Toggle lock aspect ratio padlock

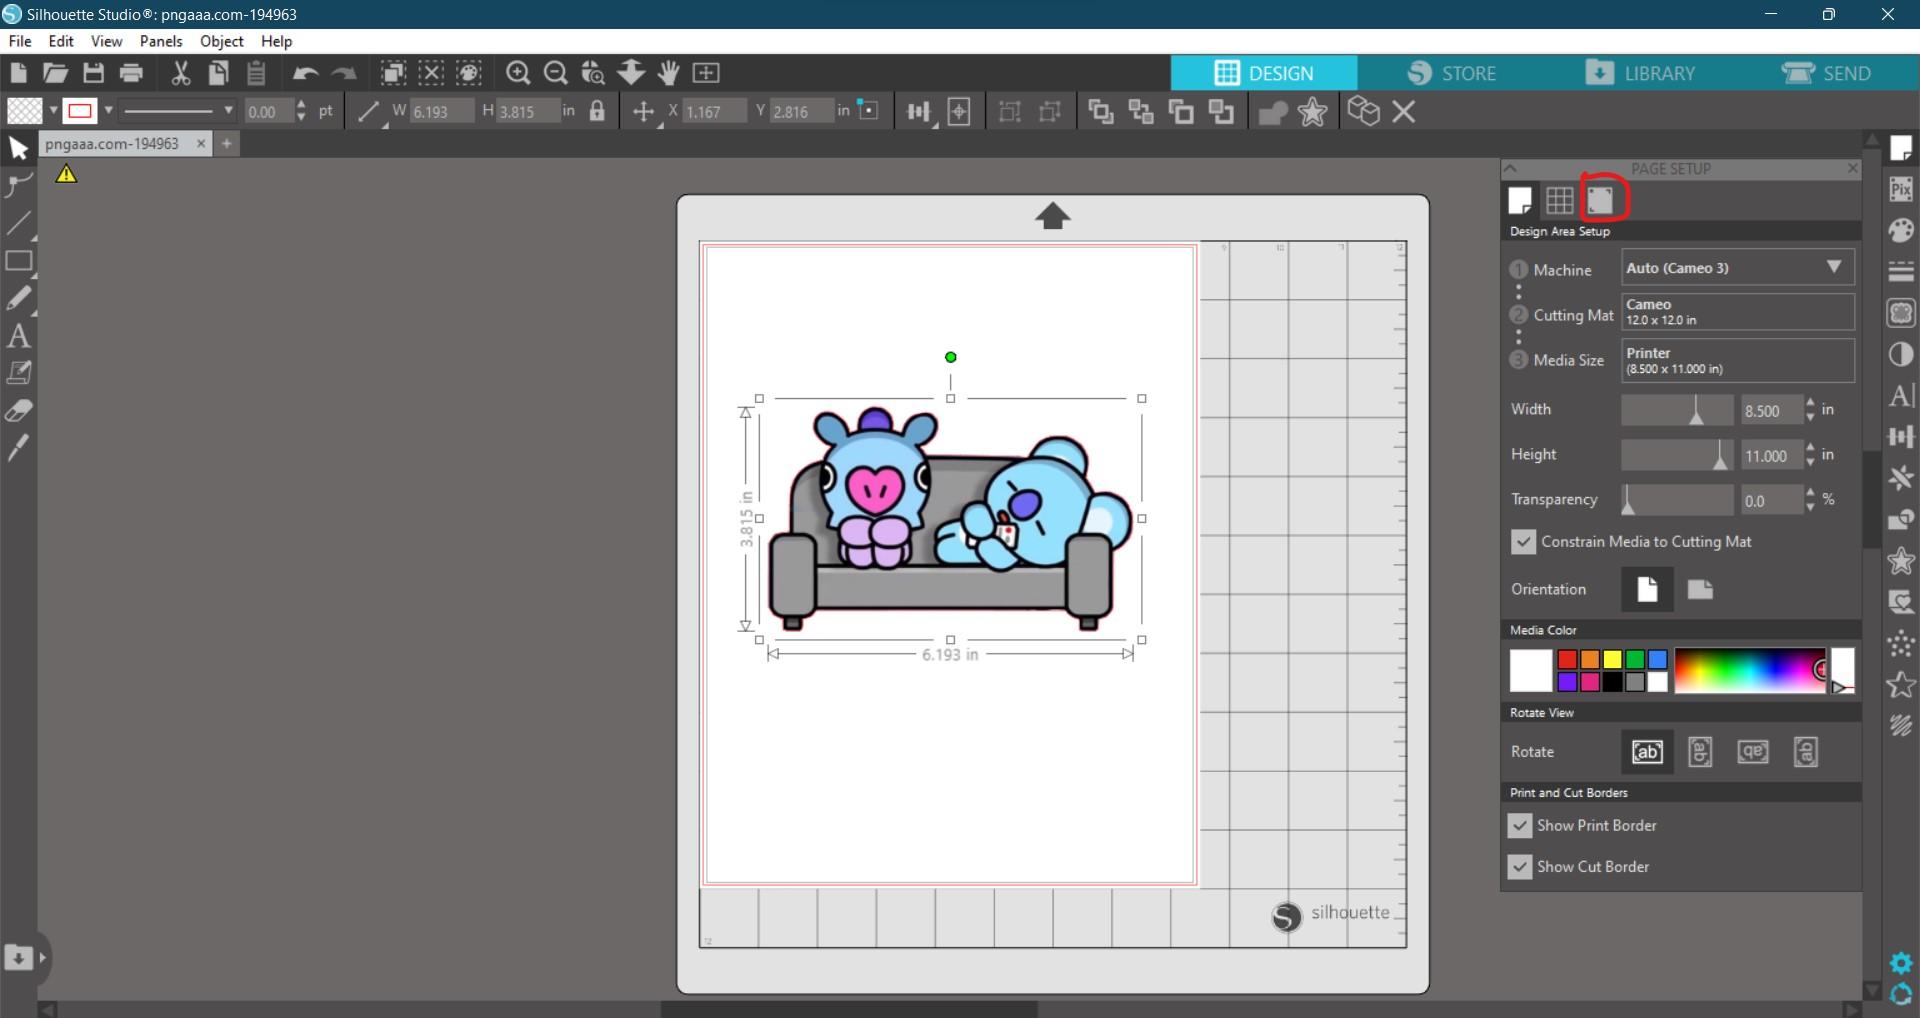(x=597, y=111)
